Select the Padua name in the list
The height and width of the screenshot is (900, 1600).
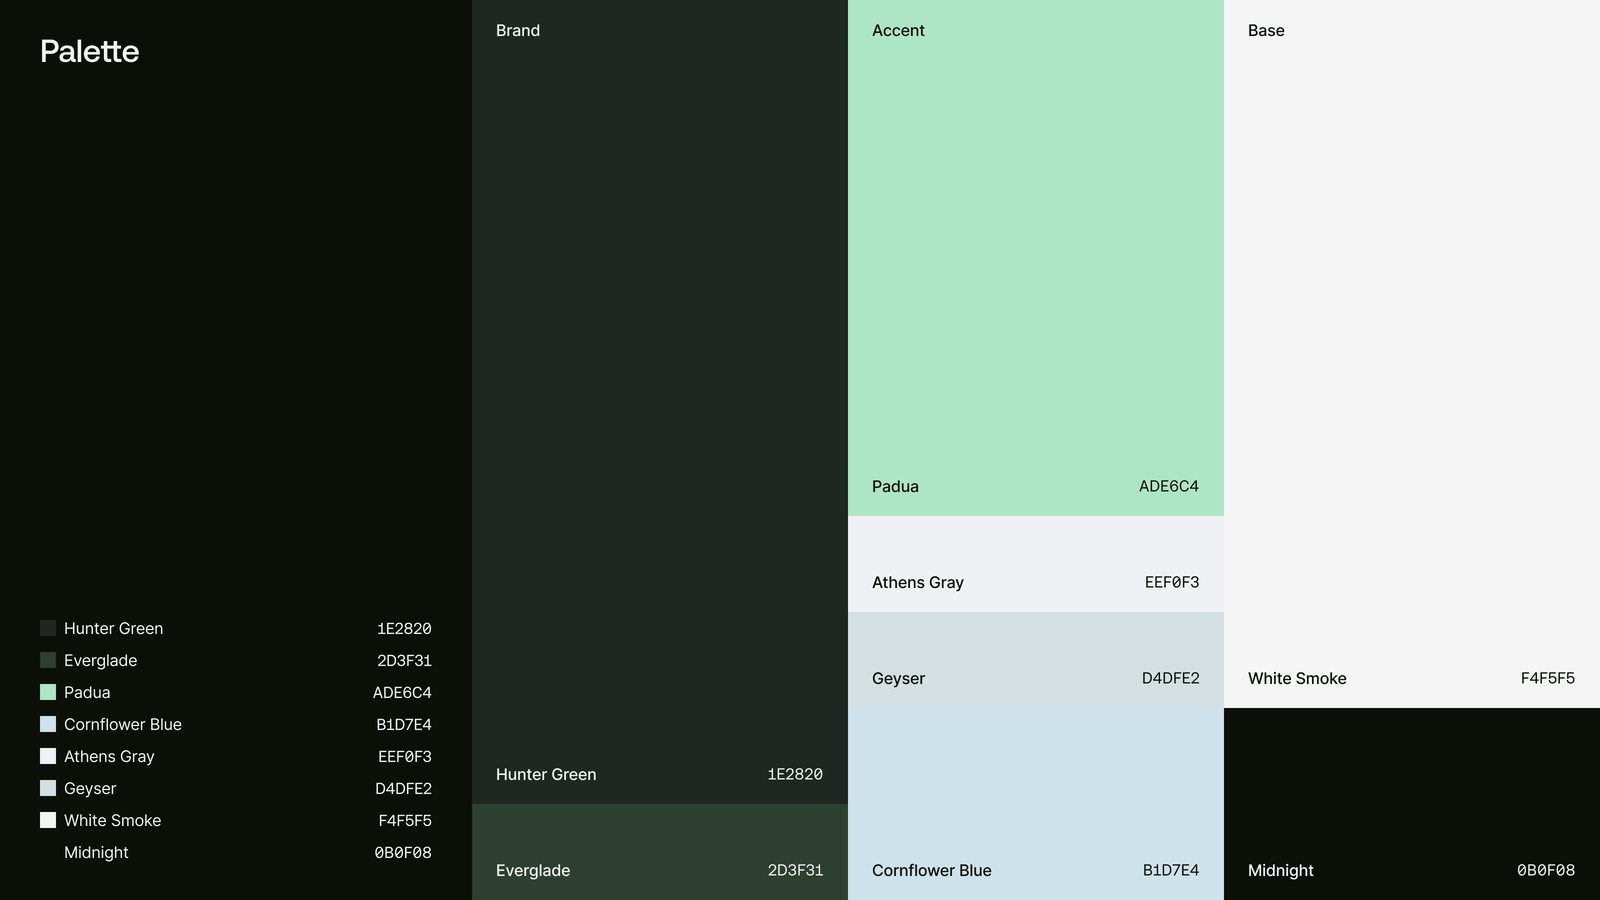pyautogui.click(x=87, y=692)
